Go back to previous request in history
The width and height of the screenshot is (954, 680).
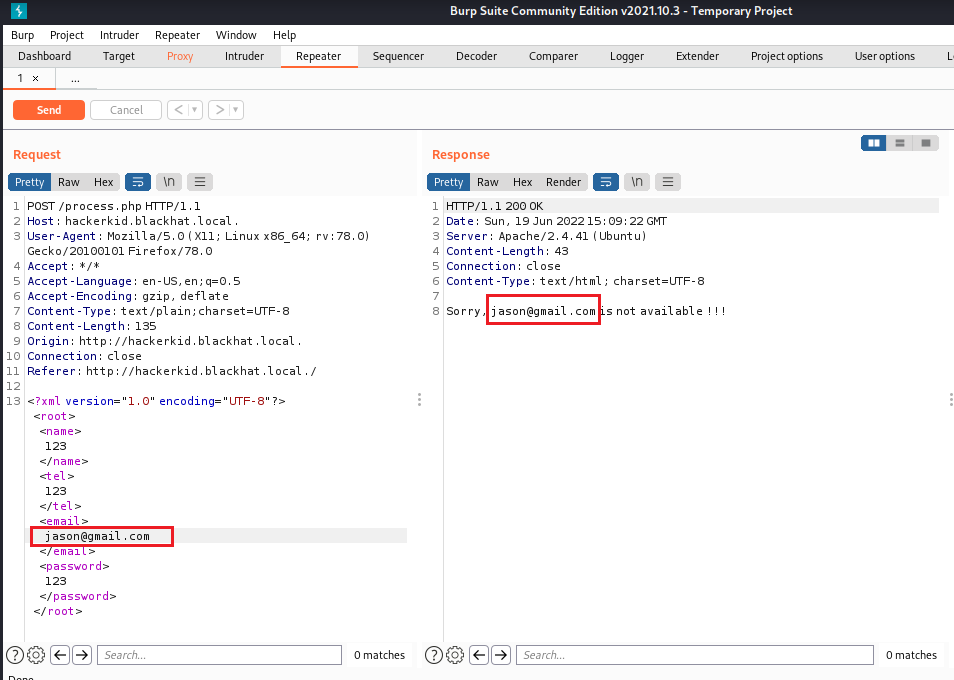(x=178, y=110)
